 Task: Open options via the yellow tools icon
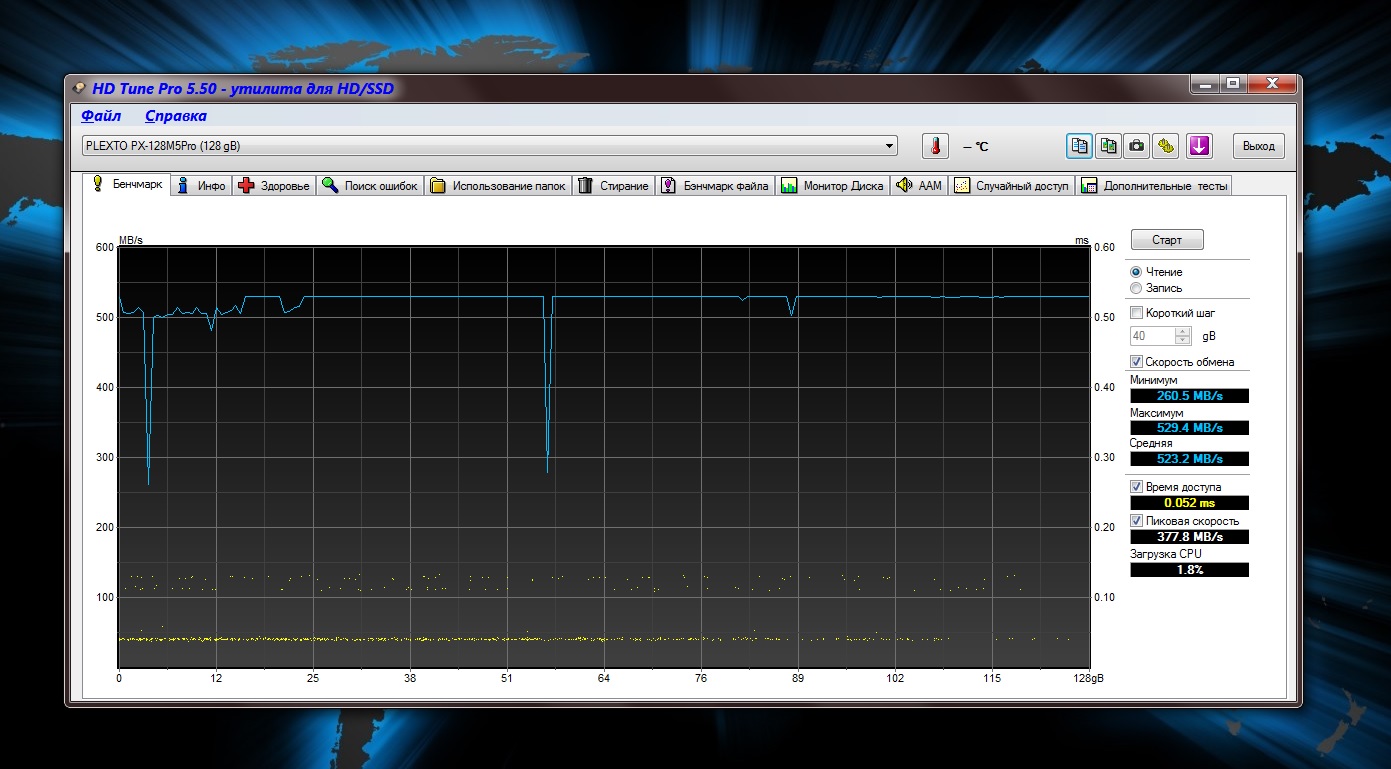[x=1166, y=146]
